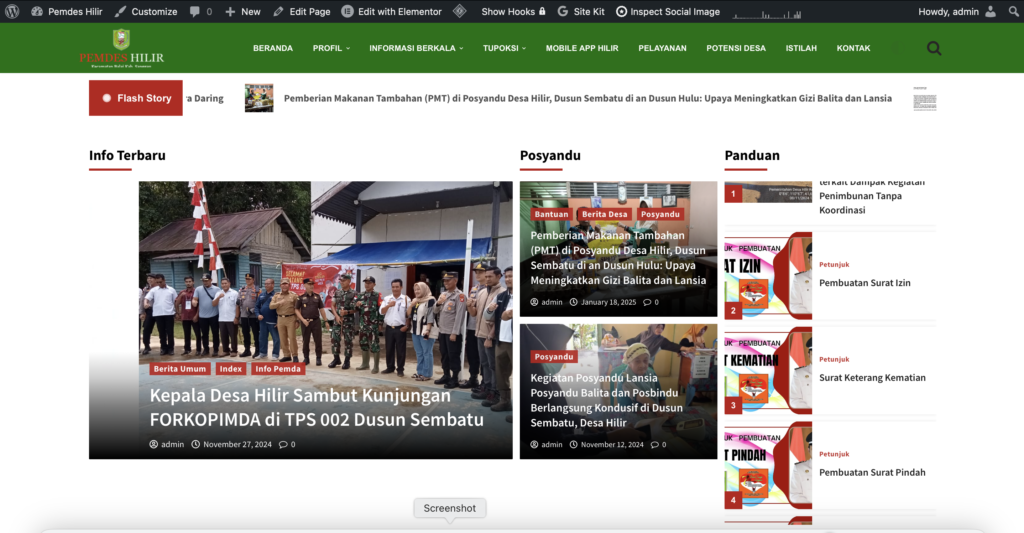Click thumbnail numbered 4 Pindah
Image resolution: width=1024 pixels, height=533 pixels.
pyautogui.click(x=768, y=465)
